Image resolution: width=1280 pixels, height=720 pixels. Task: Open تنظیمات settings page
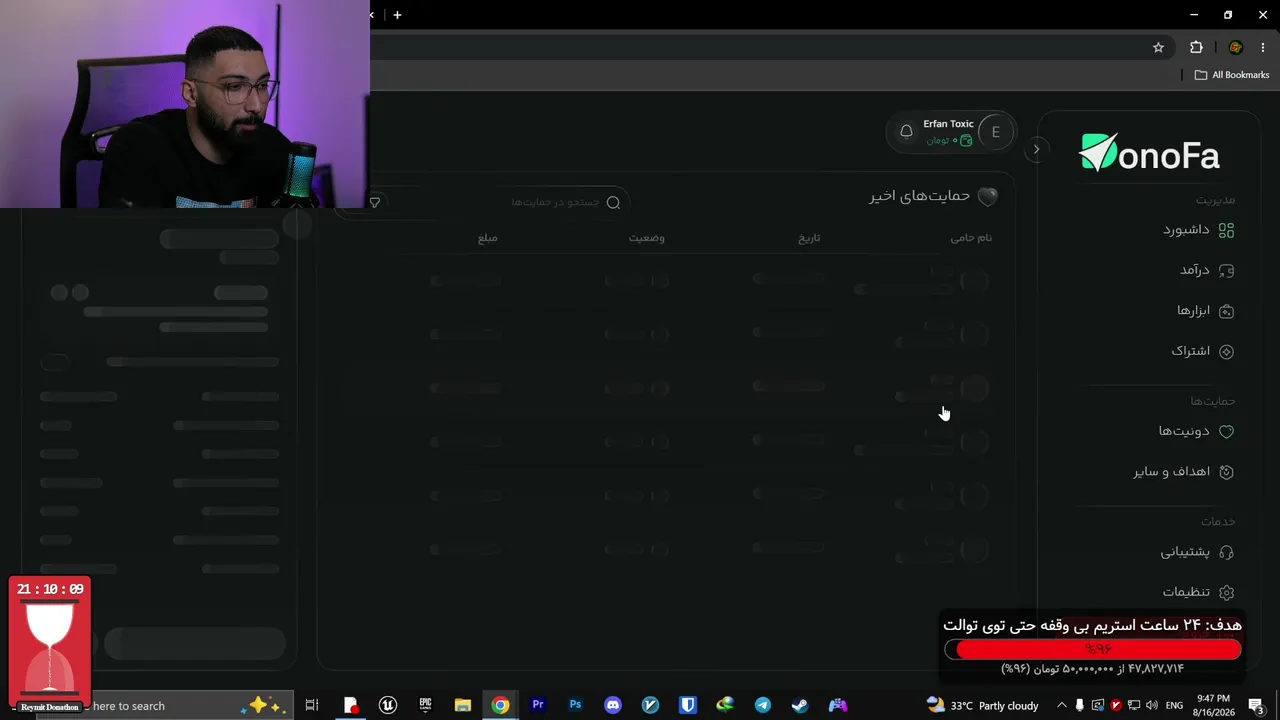1198,592
